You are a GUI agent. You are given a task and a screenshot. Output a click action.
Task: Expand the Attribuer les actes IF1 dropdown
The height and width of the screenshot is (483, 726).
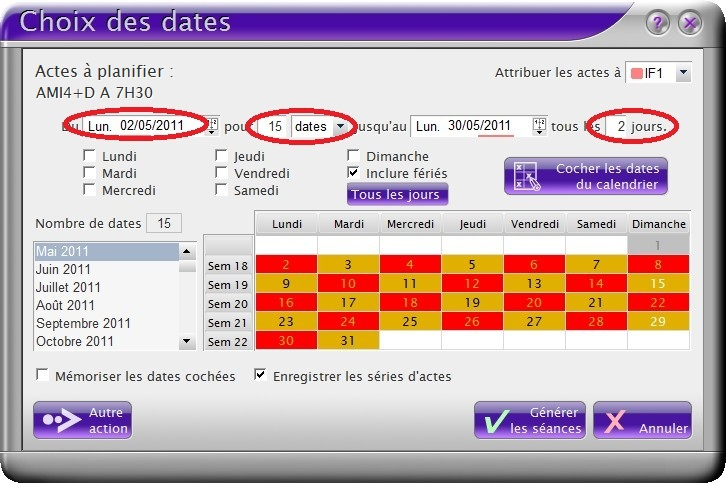click(683, 73)
